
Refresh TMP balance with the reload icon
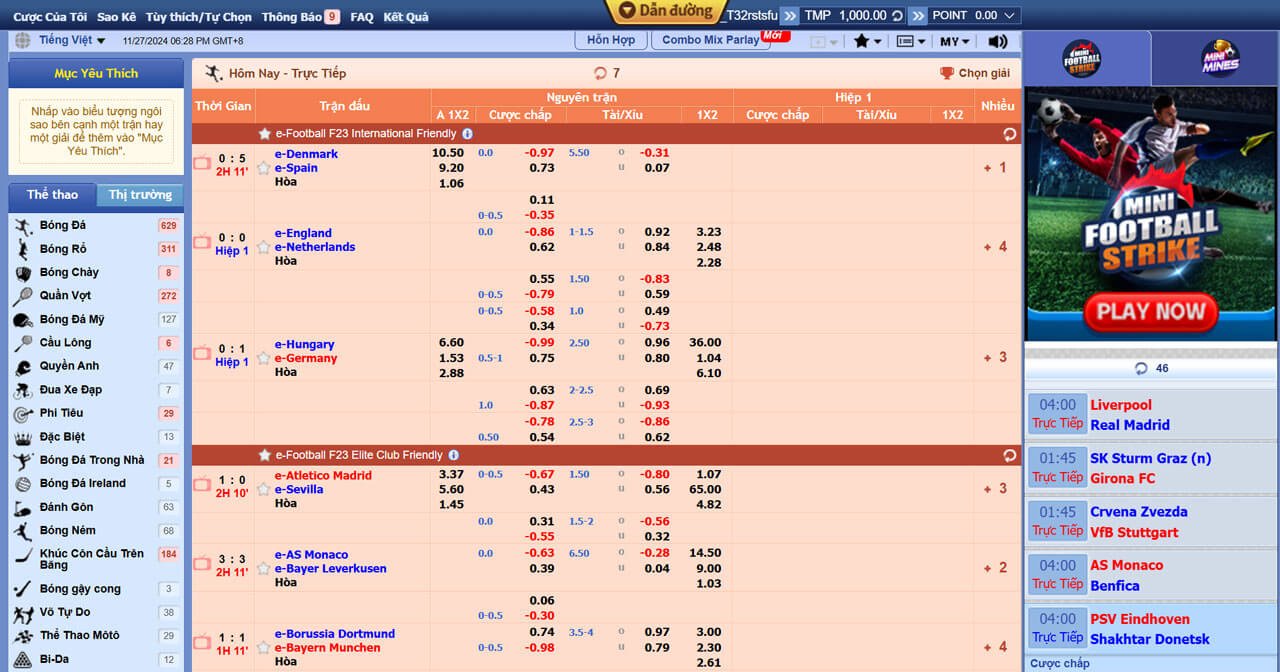898,15
